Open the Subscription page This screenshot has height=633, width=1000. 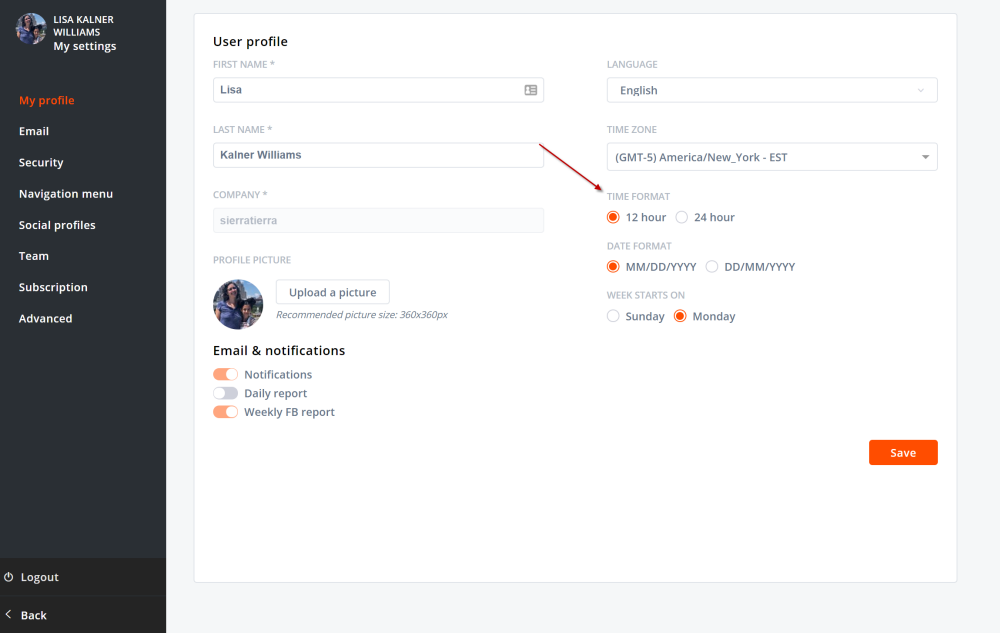[53, 287]
